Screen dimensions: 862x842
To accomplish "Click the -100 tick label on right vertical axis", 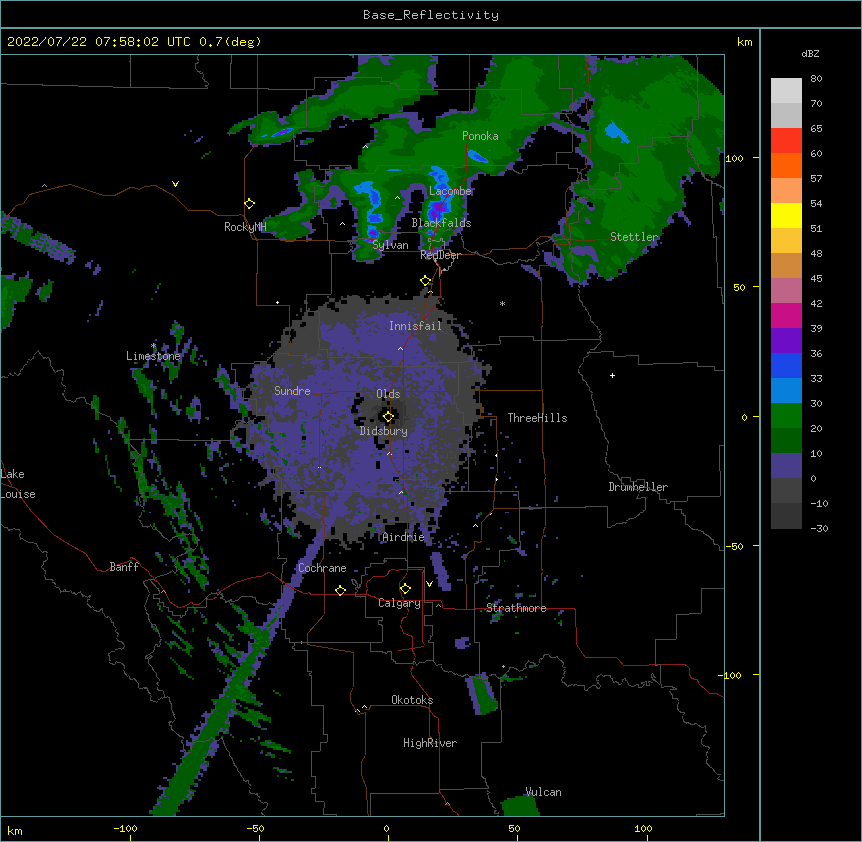I will (x=731, y=675).
